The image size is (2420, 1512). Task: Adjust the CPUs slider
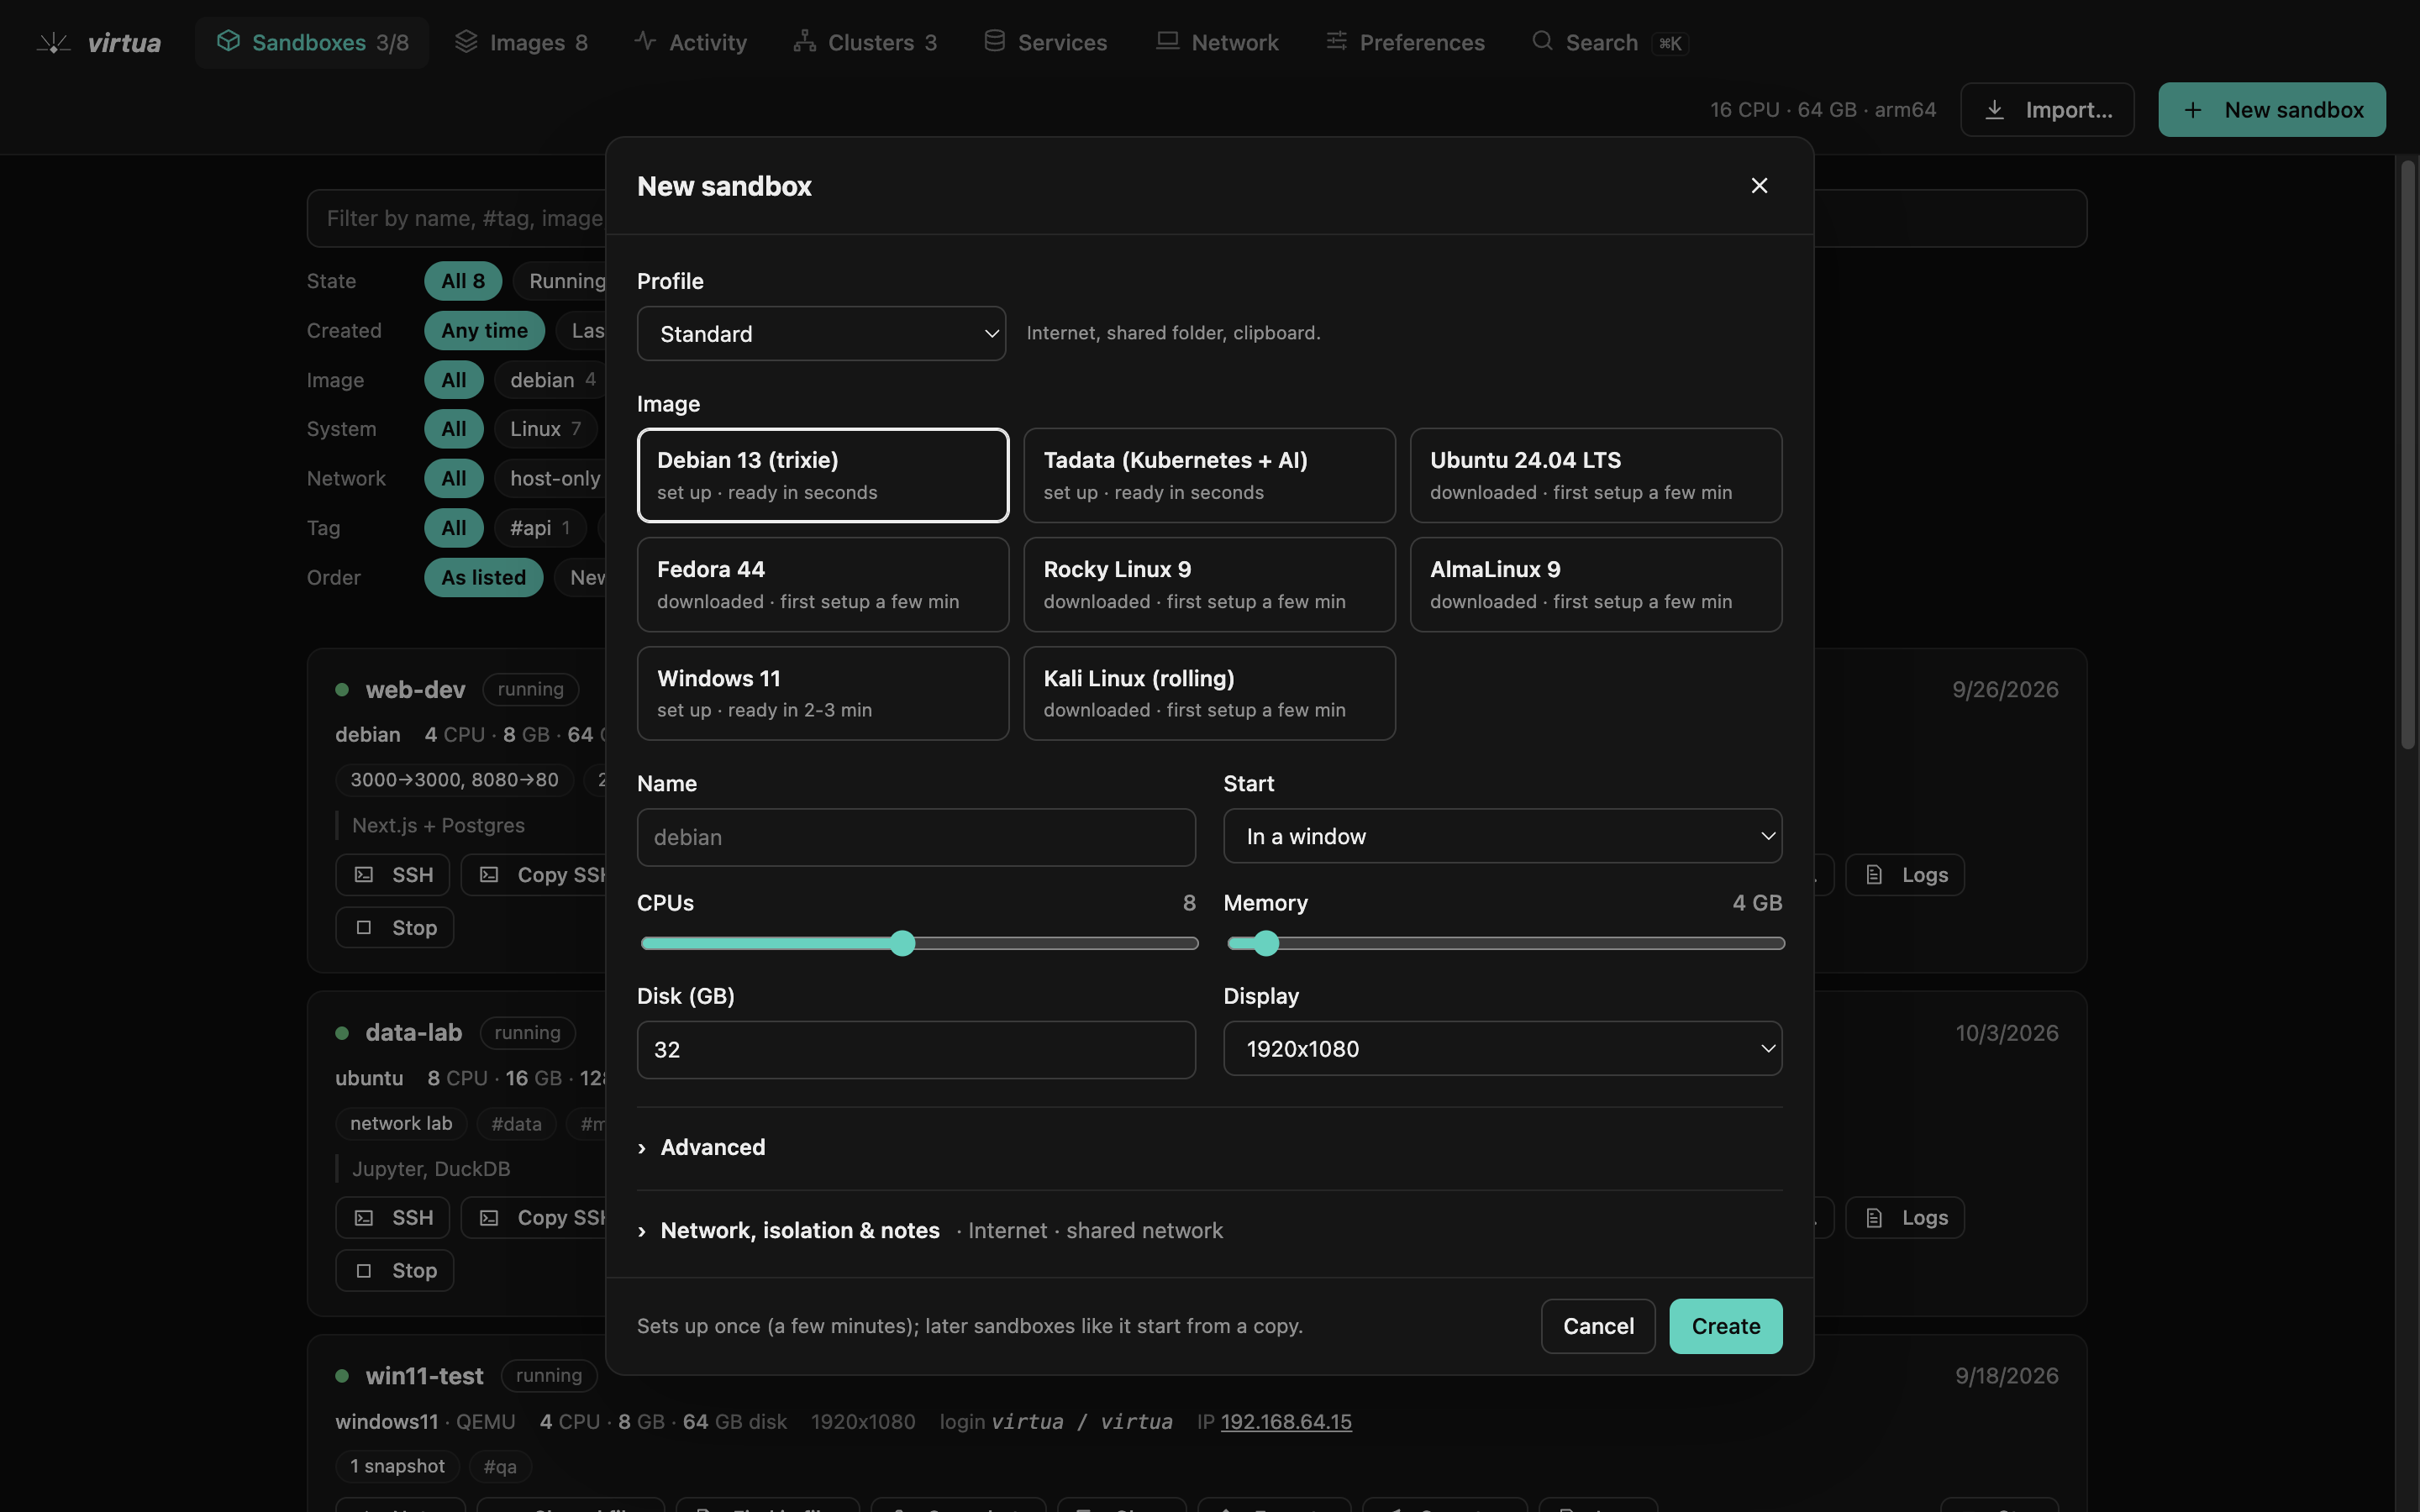(x=919, y=943)
